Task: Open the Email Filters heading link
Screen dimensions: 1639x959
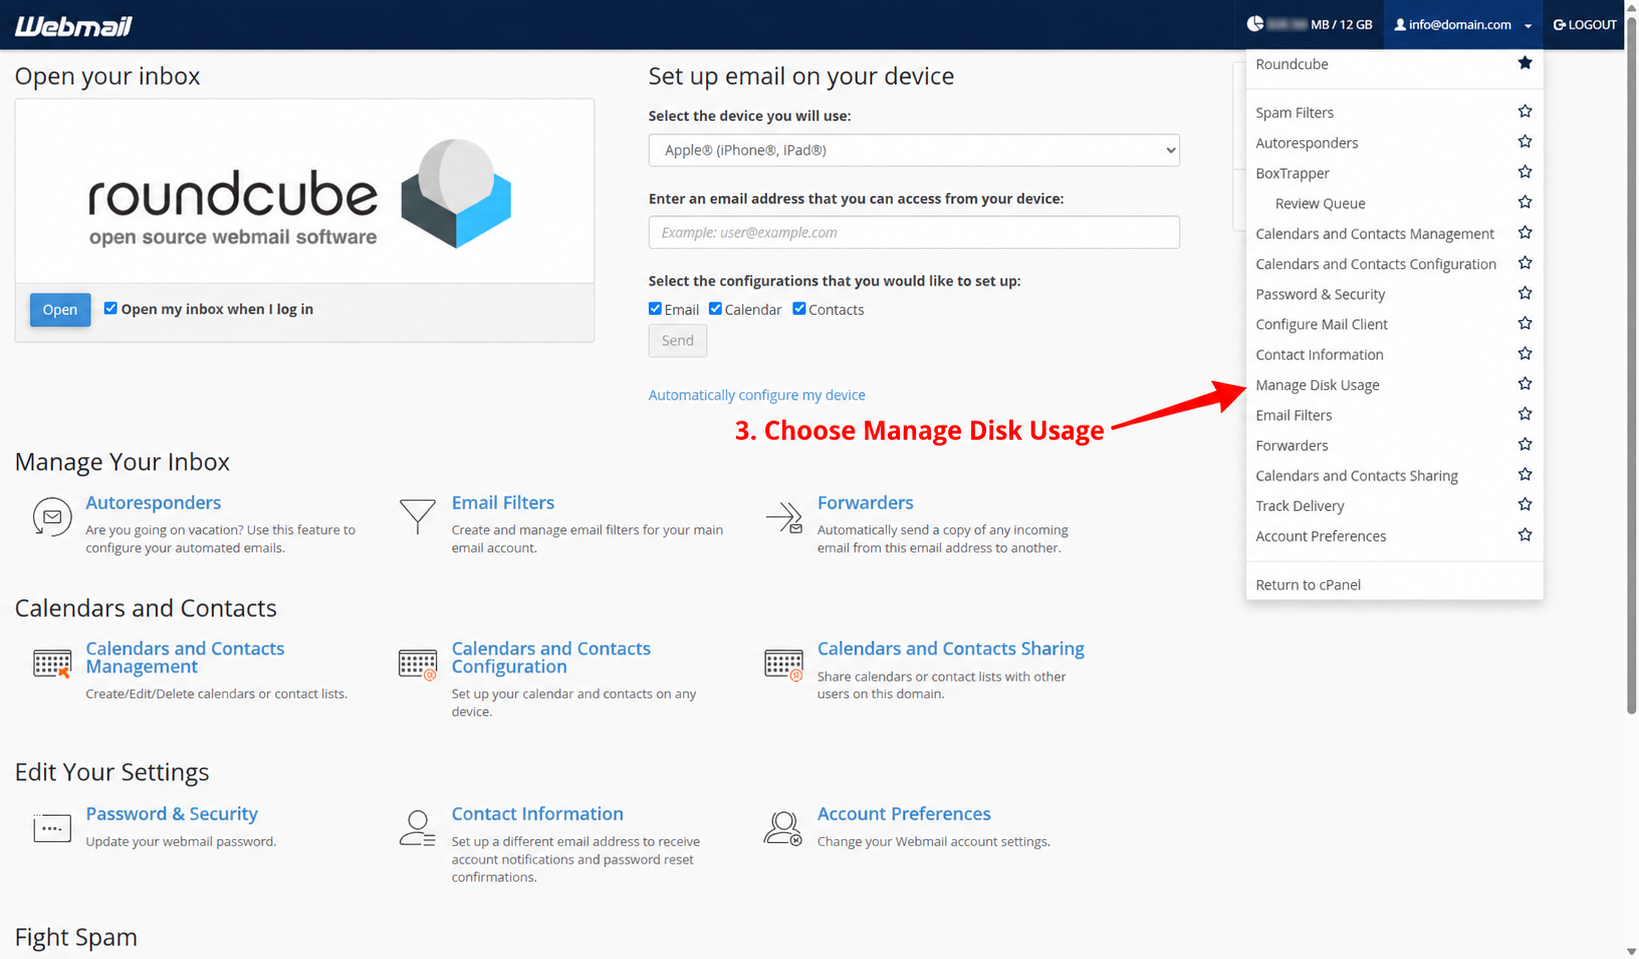Action: (502, 502)
